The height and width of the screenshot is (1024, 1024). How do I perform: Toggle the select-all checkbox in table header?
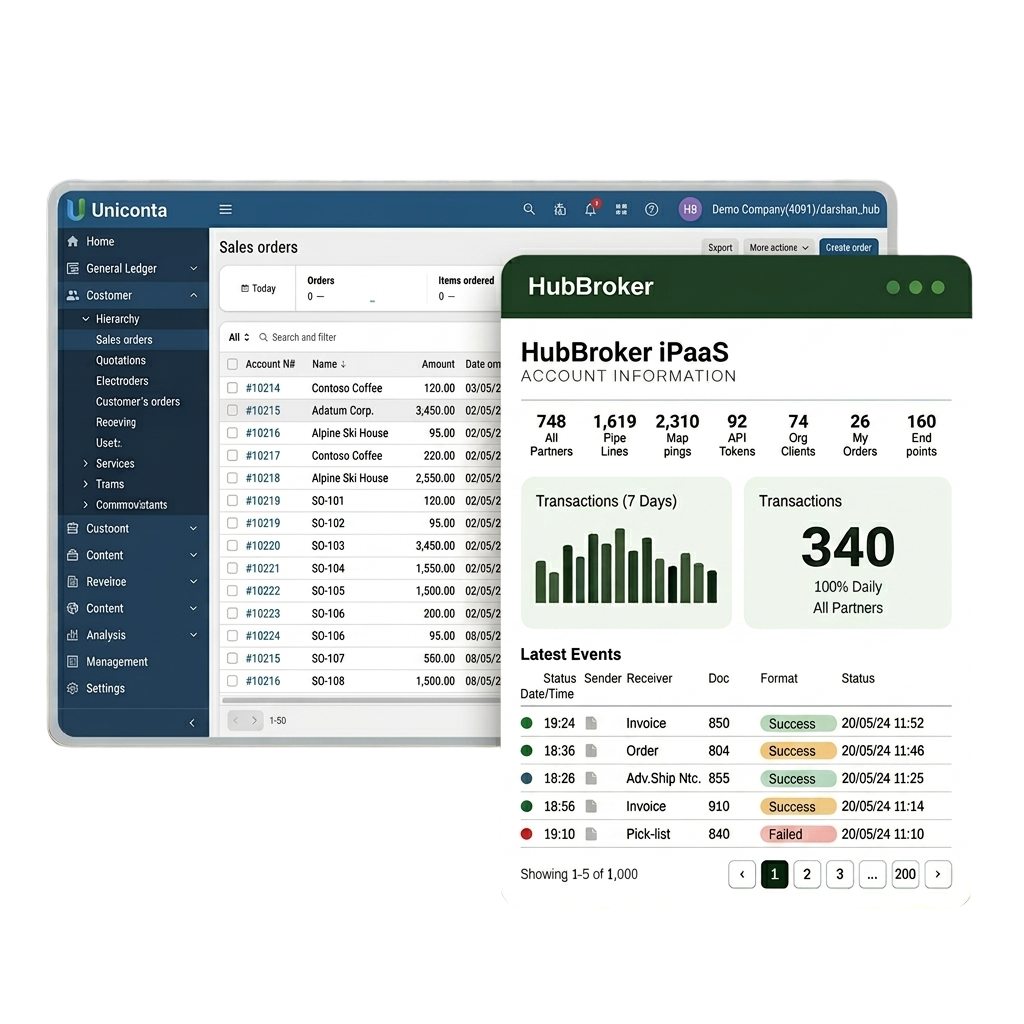coord(232,364)
